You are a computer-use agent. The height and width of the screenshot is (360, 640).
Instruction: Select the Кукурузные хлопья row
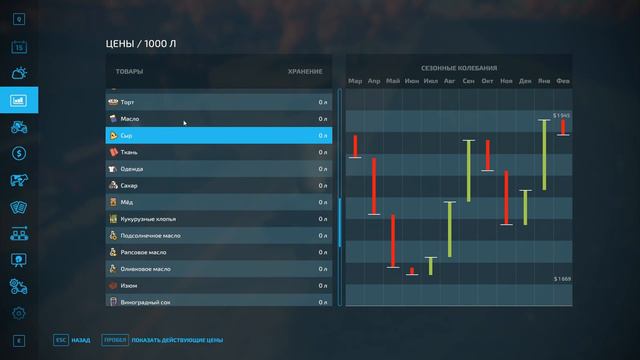pos(219,219)
